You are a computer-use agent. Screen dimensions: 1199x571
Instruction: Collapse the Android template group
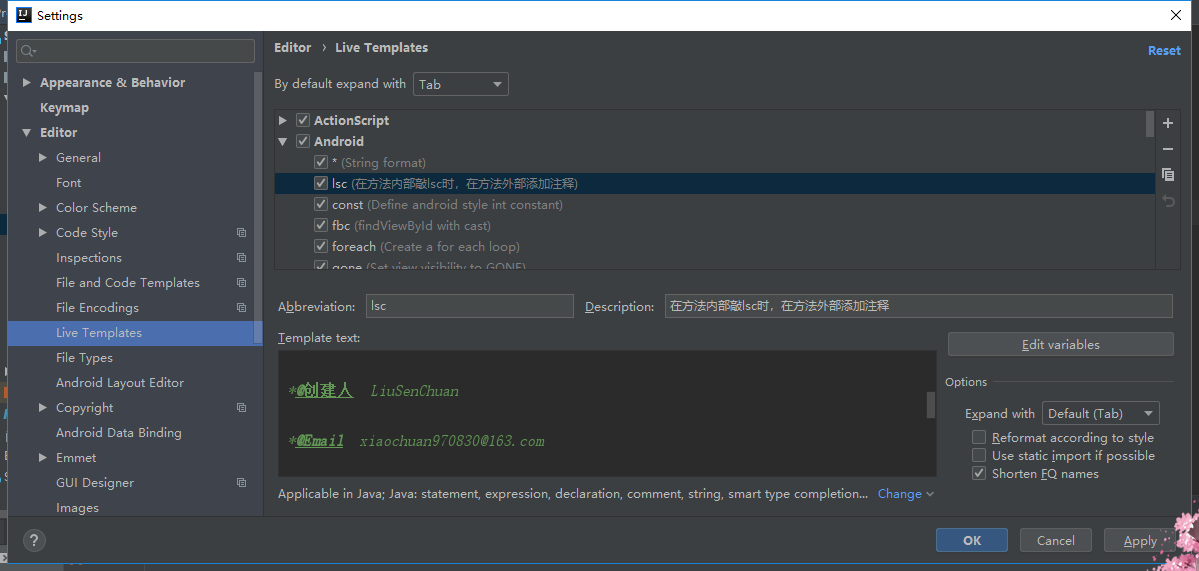tap(283, 141)
